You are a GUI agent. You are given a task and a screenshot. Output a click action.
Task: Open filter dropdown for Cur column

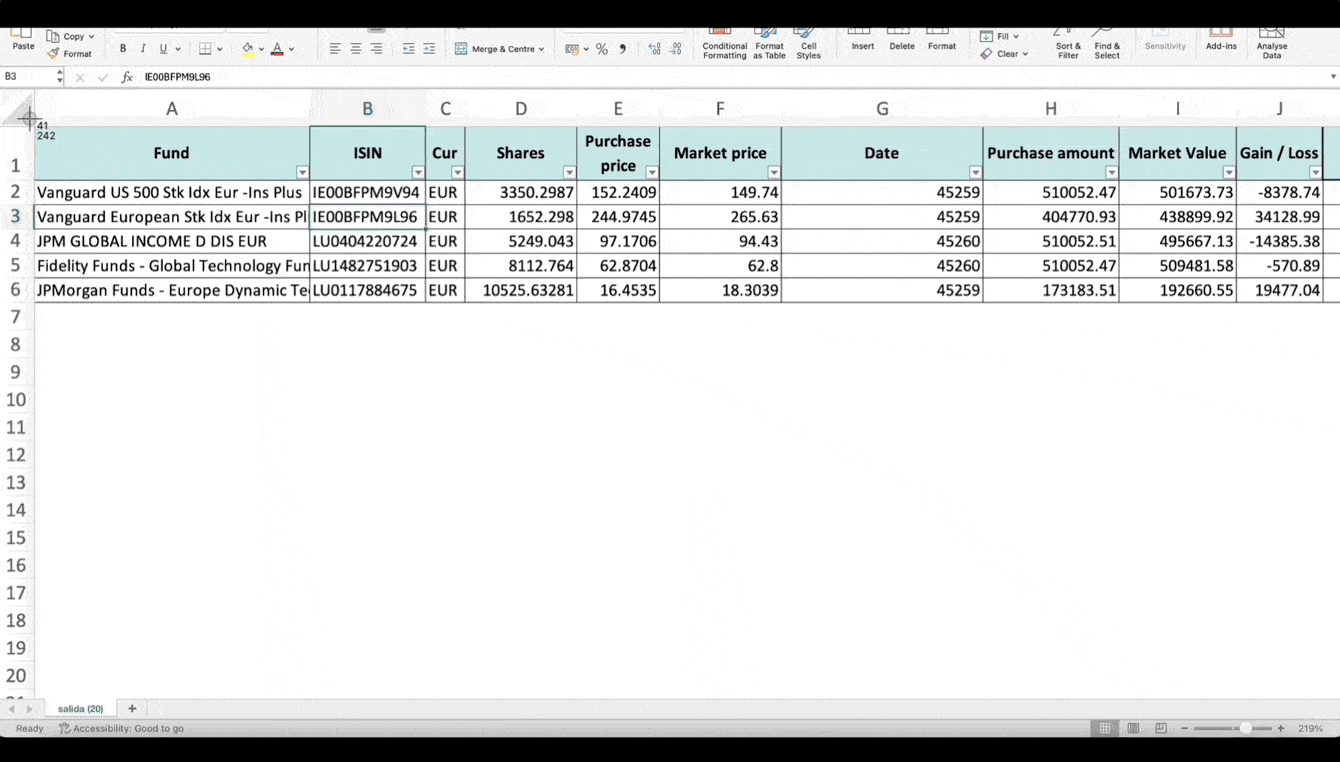(x=458, y=173)
